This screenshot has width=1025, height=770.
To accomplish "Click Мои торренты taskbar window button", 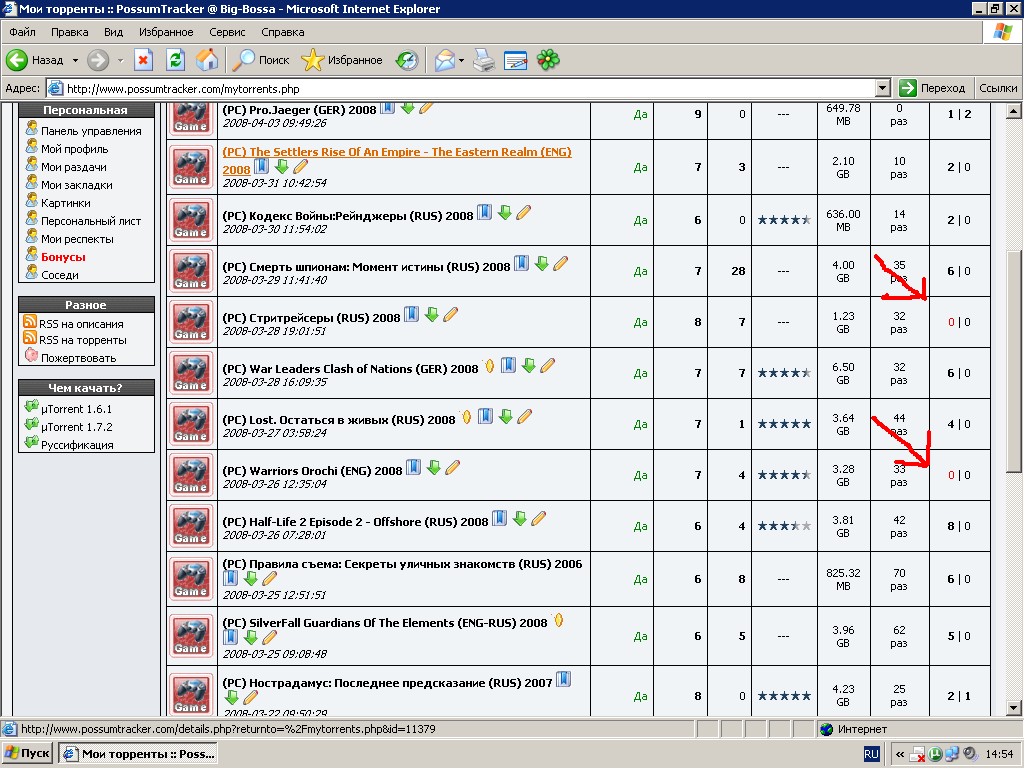I will (138, 754).
